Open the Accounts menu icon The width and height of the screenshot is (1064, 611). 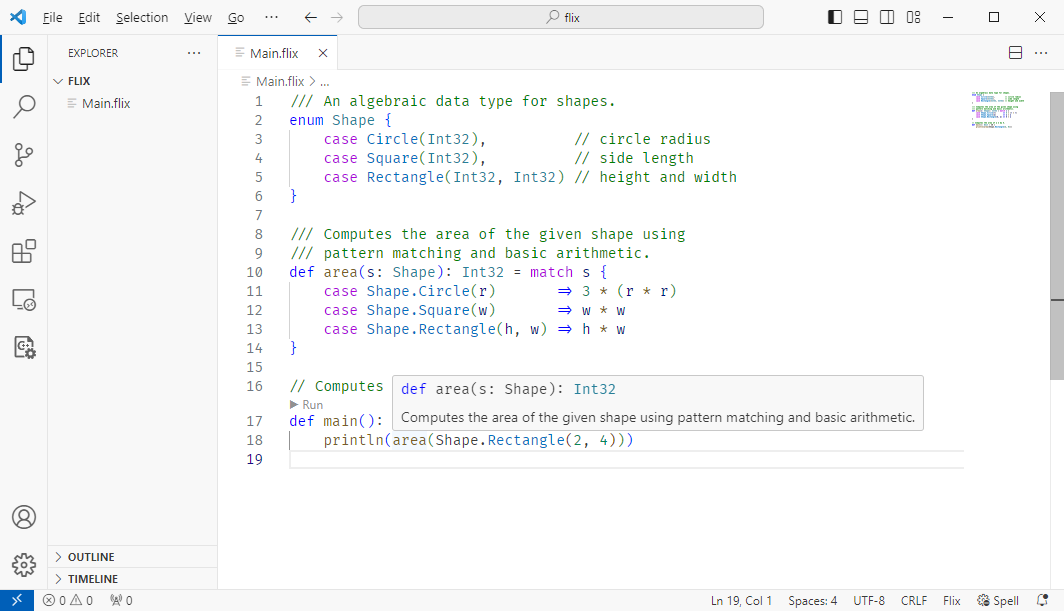click(24, 517)
